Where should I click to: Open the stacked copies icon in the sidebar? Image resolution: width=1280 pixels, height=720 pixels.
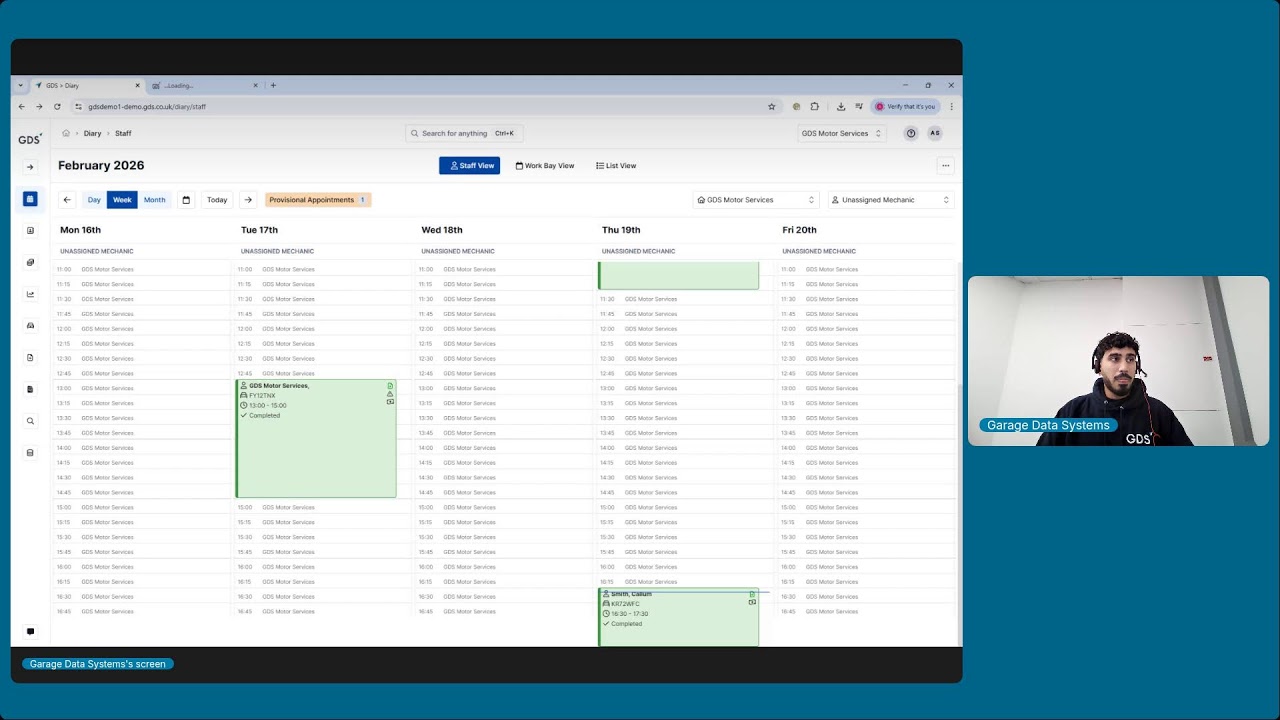tap(30, 262)
